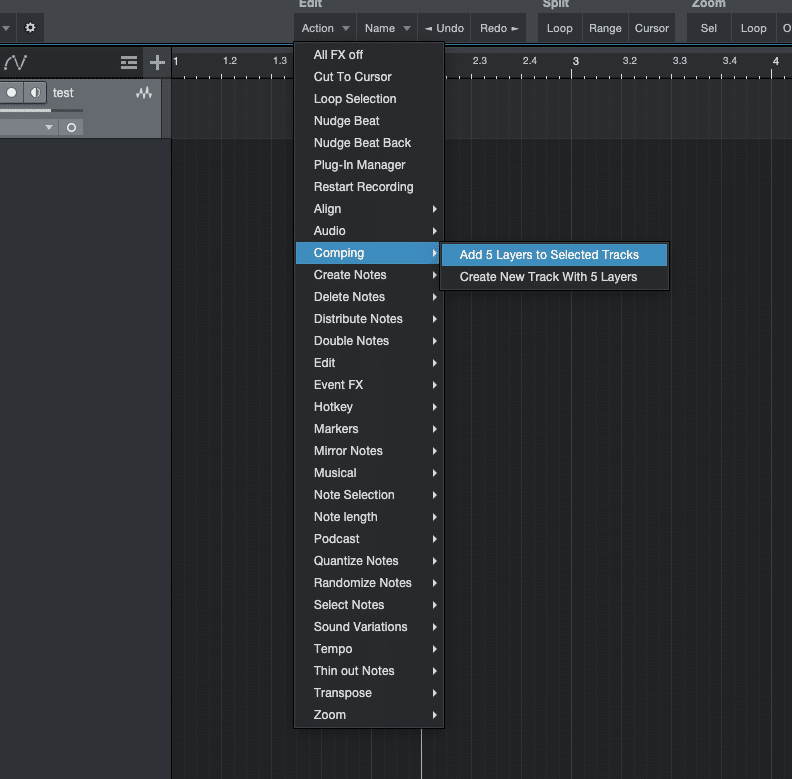Select Nudge Beat menu entry
This screenshot has width=792, height=779.
tap(369, 121)
